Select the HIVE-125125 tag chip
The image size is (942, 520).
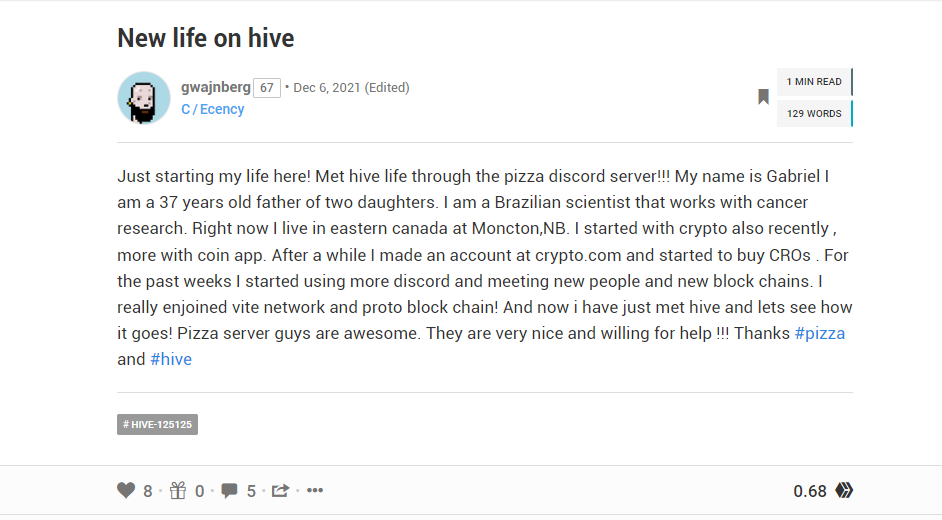click(x=157, y=425)
